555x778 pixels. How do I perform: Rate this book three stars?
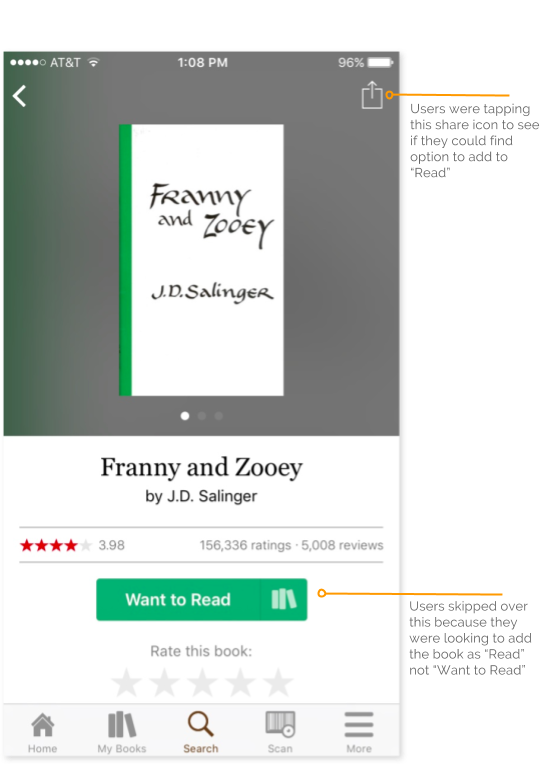coord(202,683)
